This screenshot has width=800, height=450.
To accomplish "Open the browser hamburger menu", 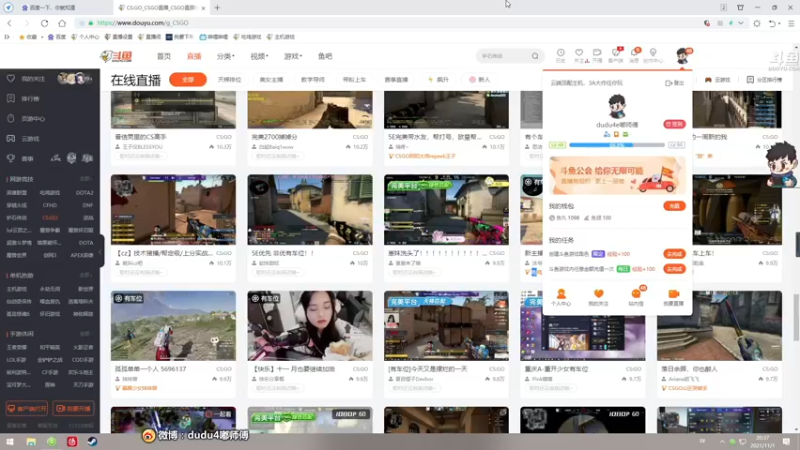I will pyautogui.click(x=791, y=23).
